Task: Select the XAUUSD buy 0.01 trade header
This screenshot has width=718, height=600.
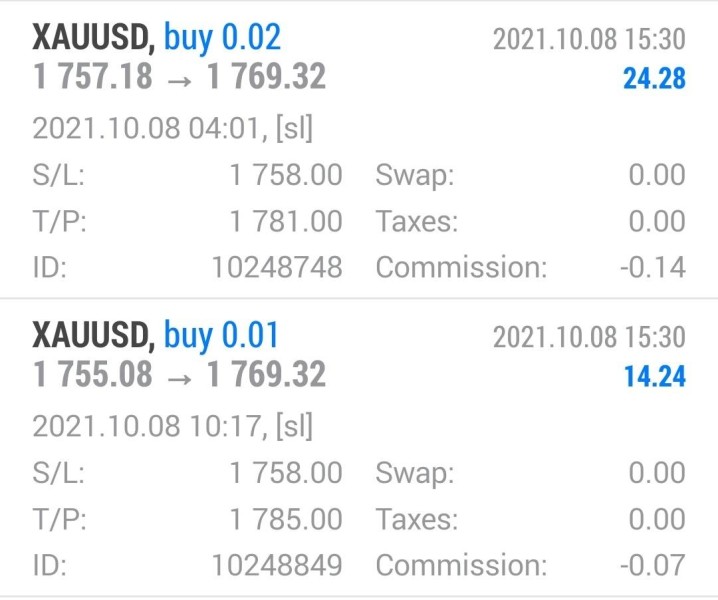Action: coord(155,335)
